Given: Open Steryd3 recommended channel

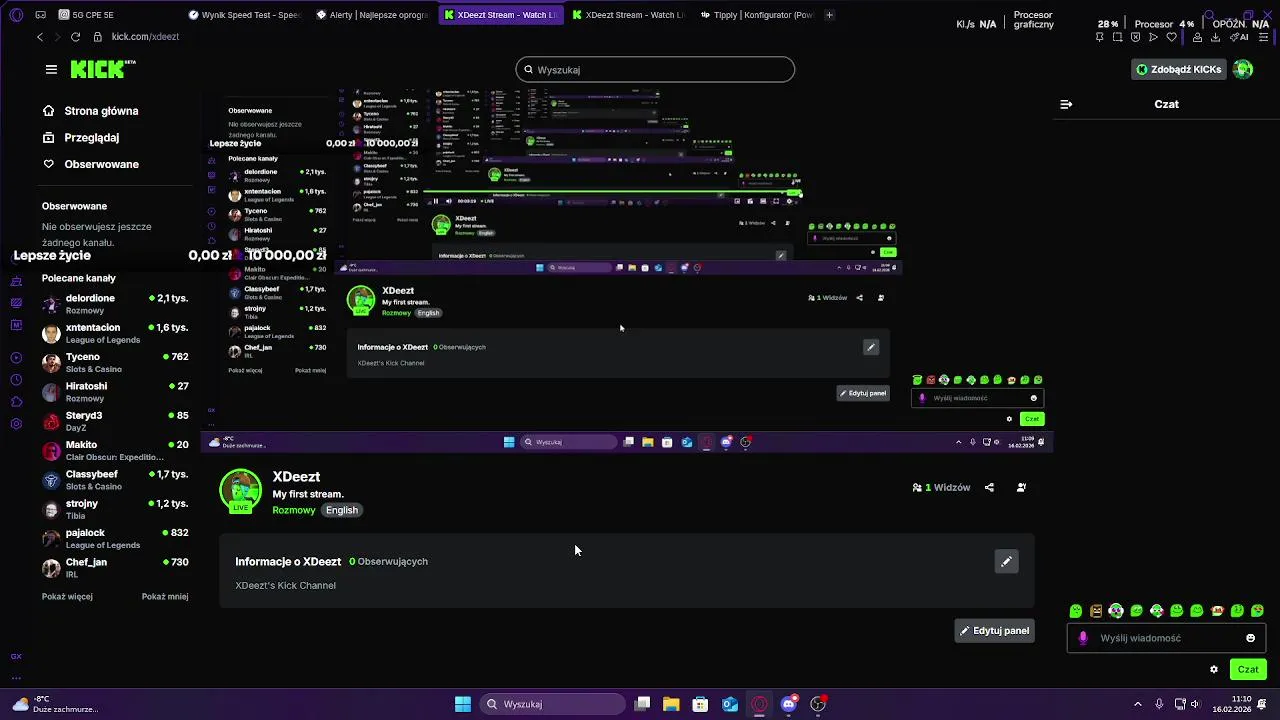Looking at the screenshot, I should (x=115, y=421).
